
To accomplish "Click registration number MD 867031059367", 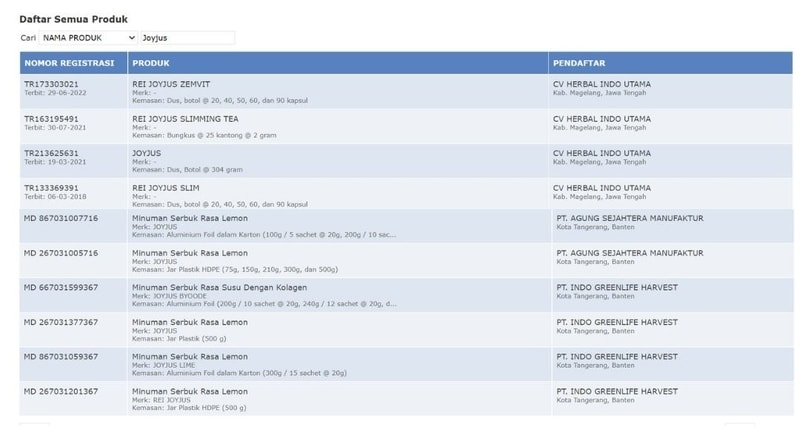I will [61, 357].
